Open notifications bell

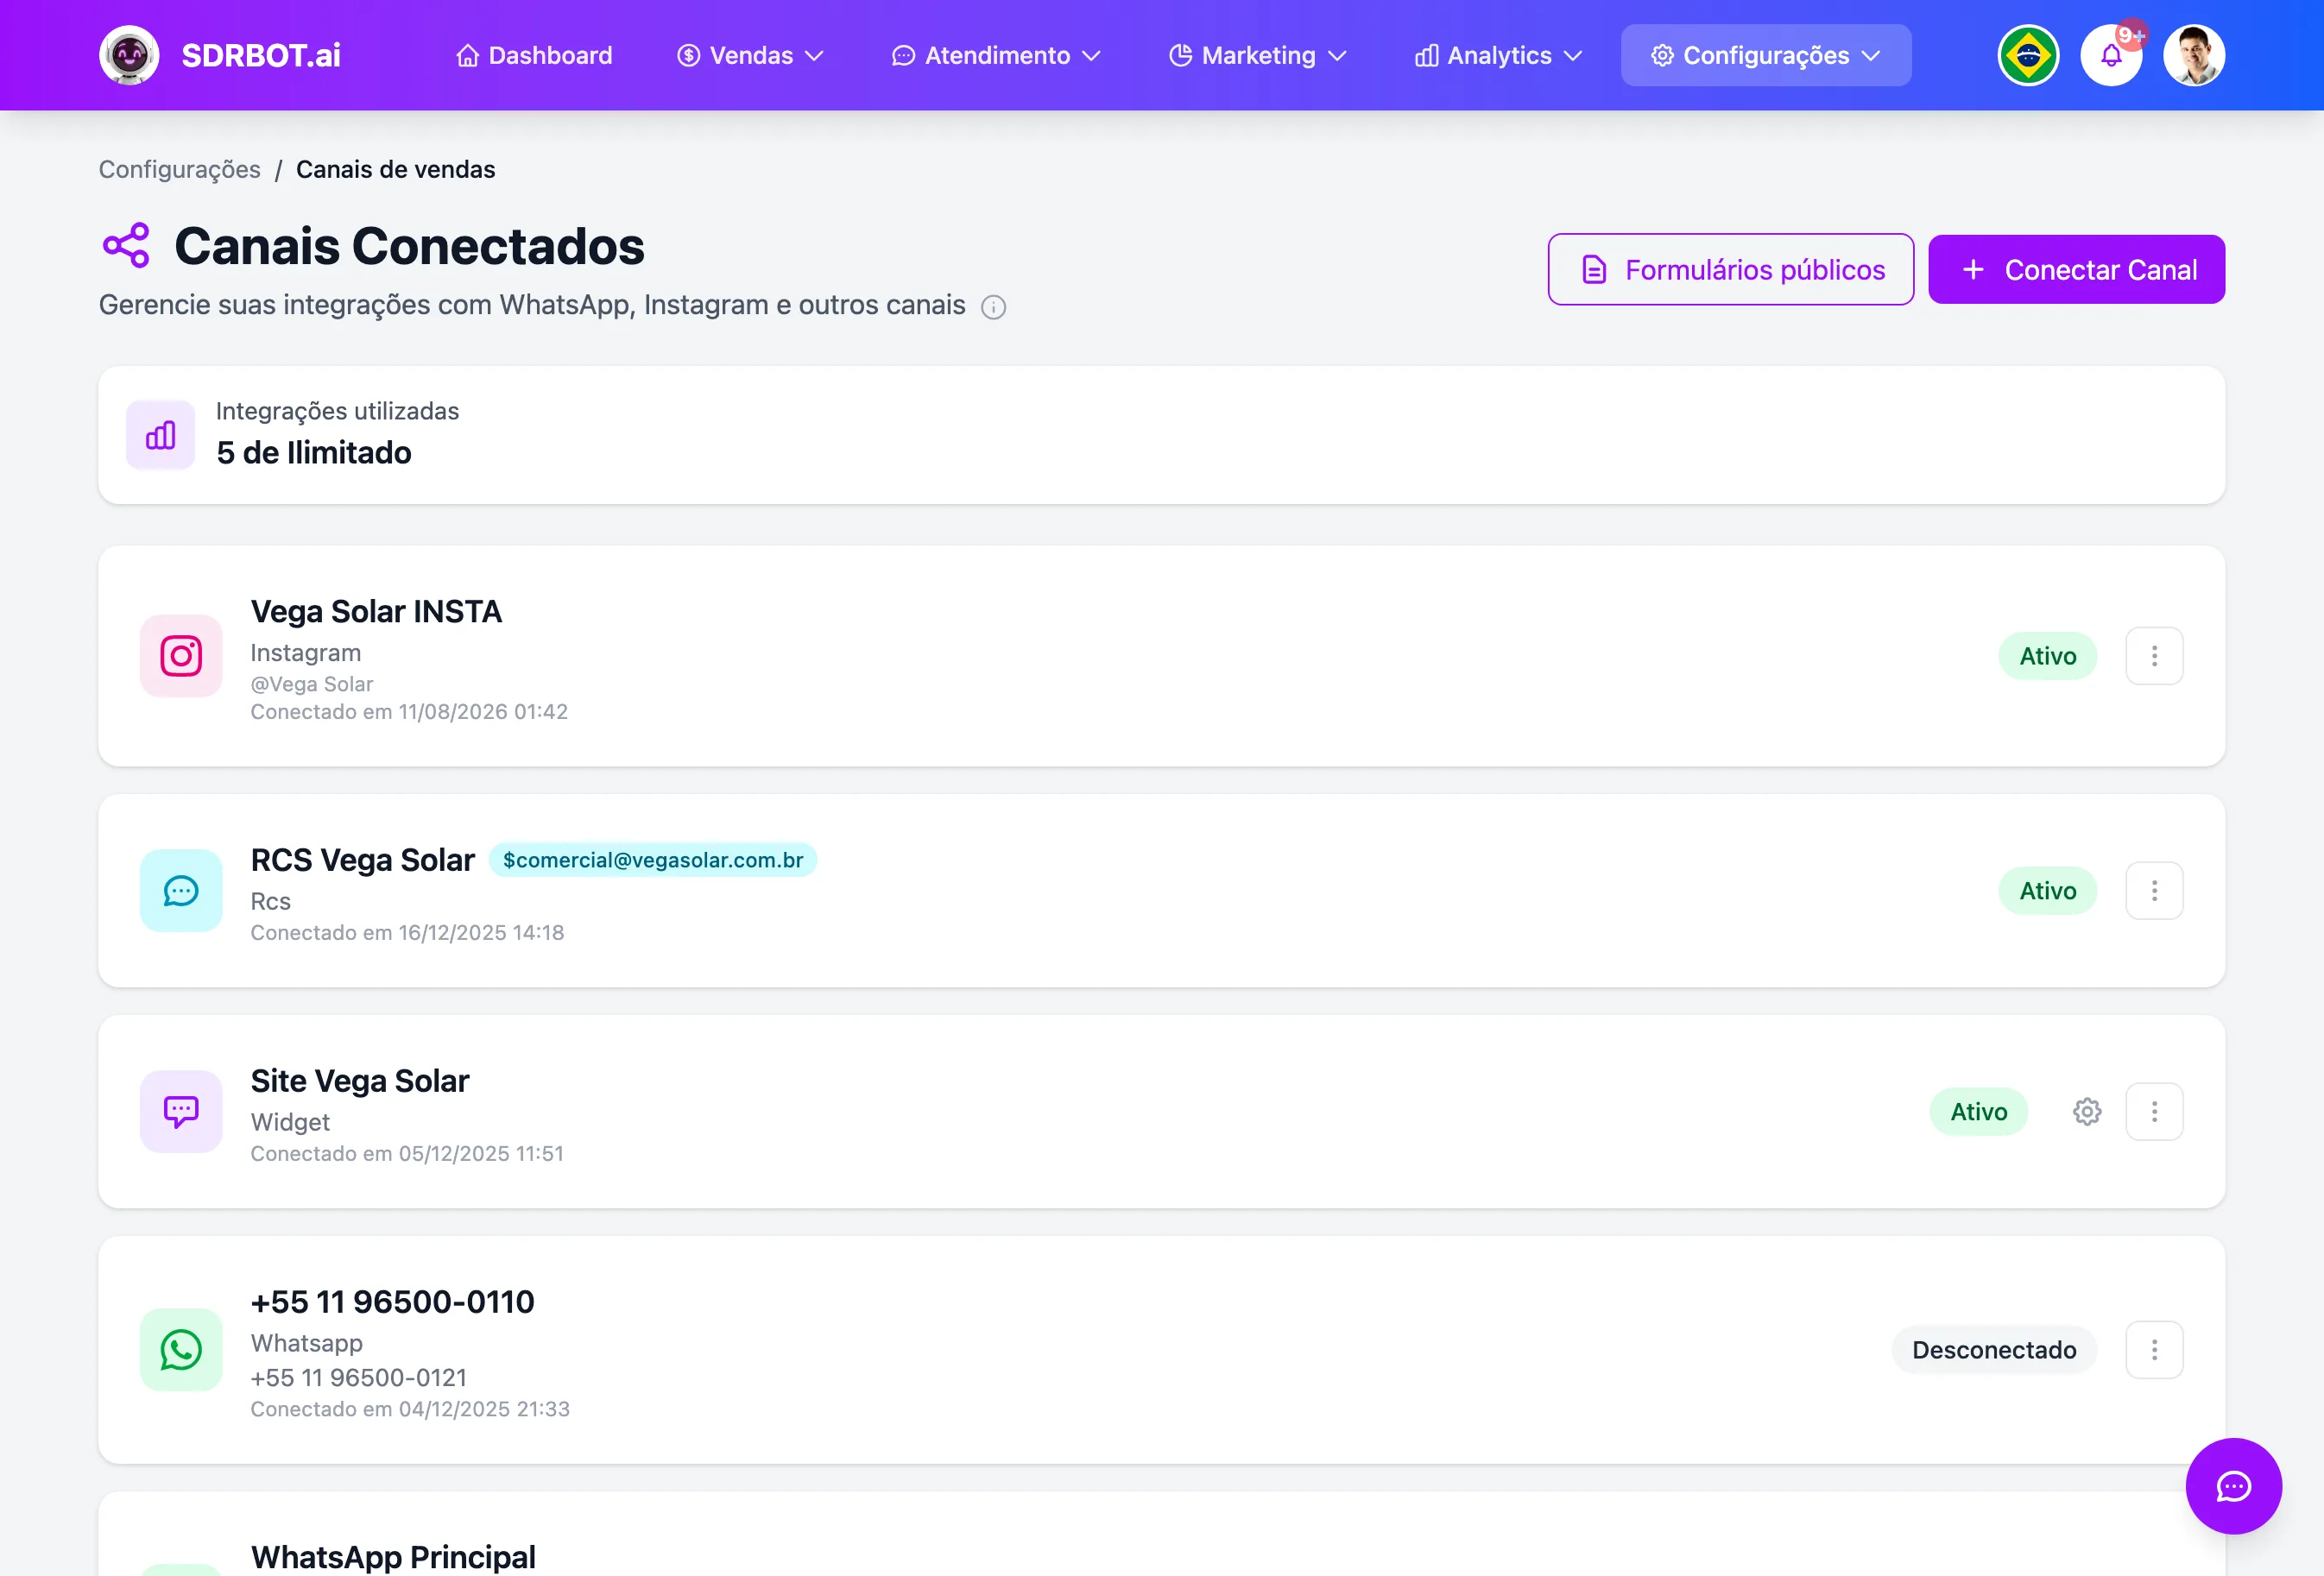2111,55
